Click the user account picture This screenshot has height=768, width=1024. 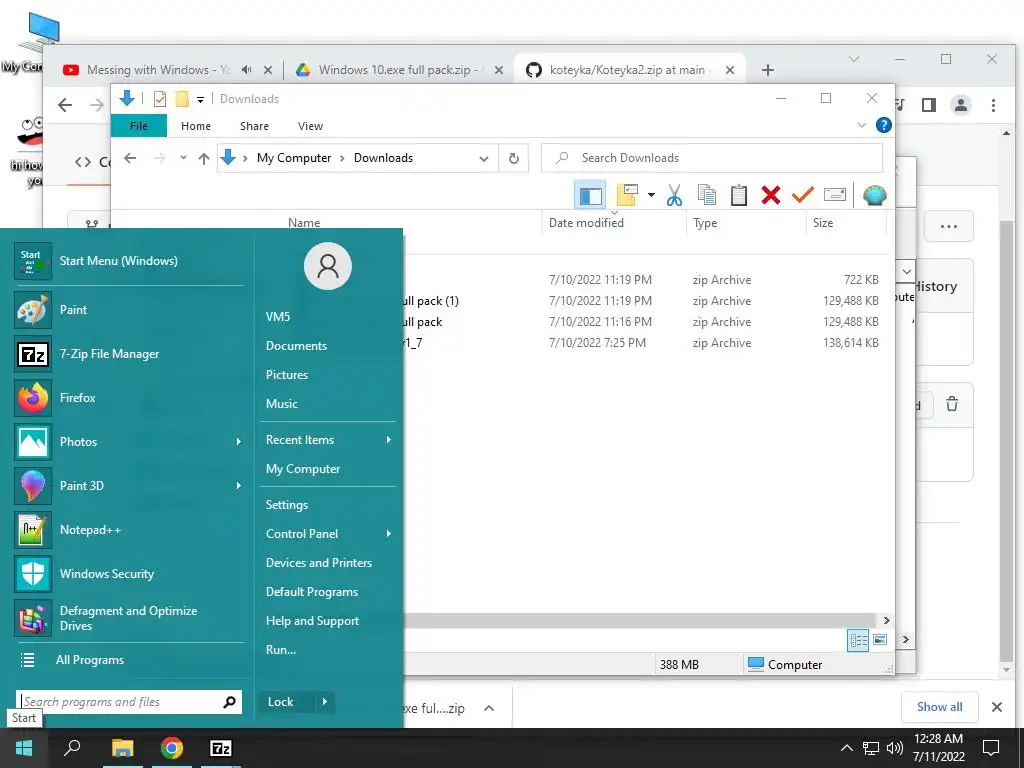pyautogui.click(x=328, y=266)
